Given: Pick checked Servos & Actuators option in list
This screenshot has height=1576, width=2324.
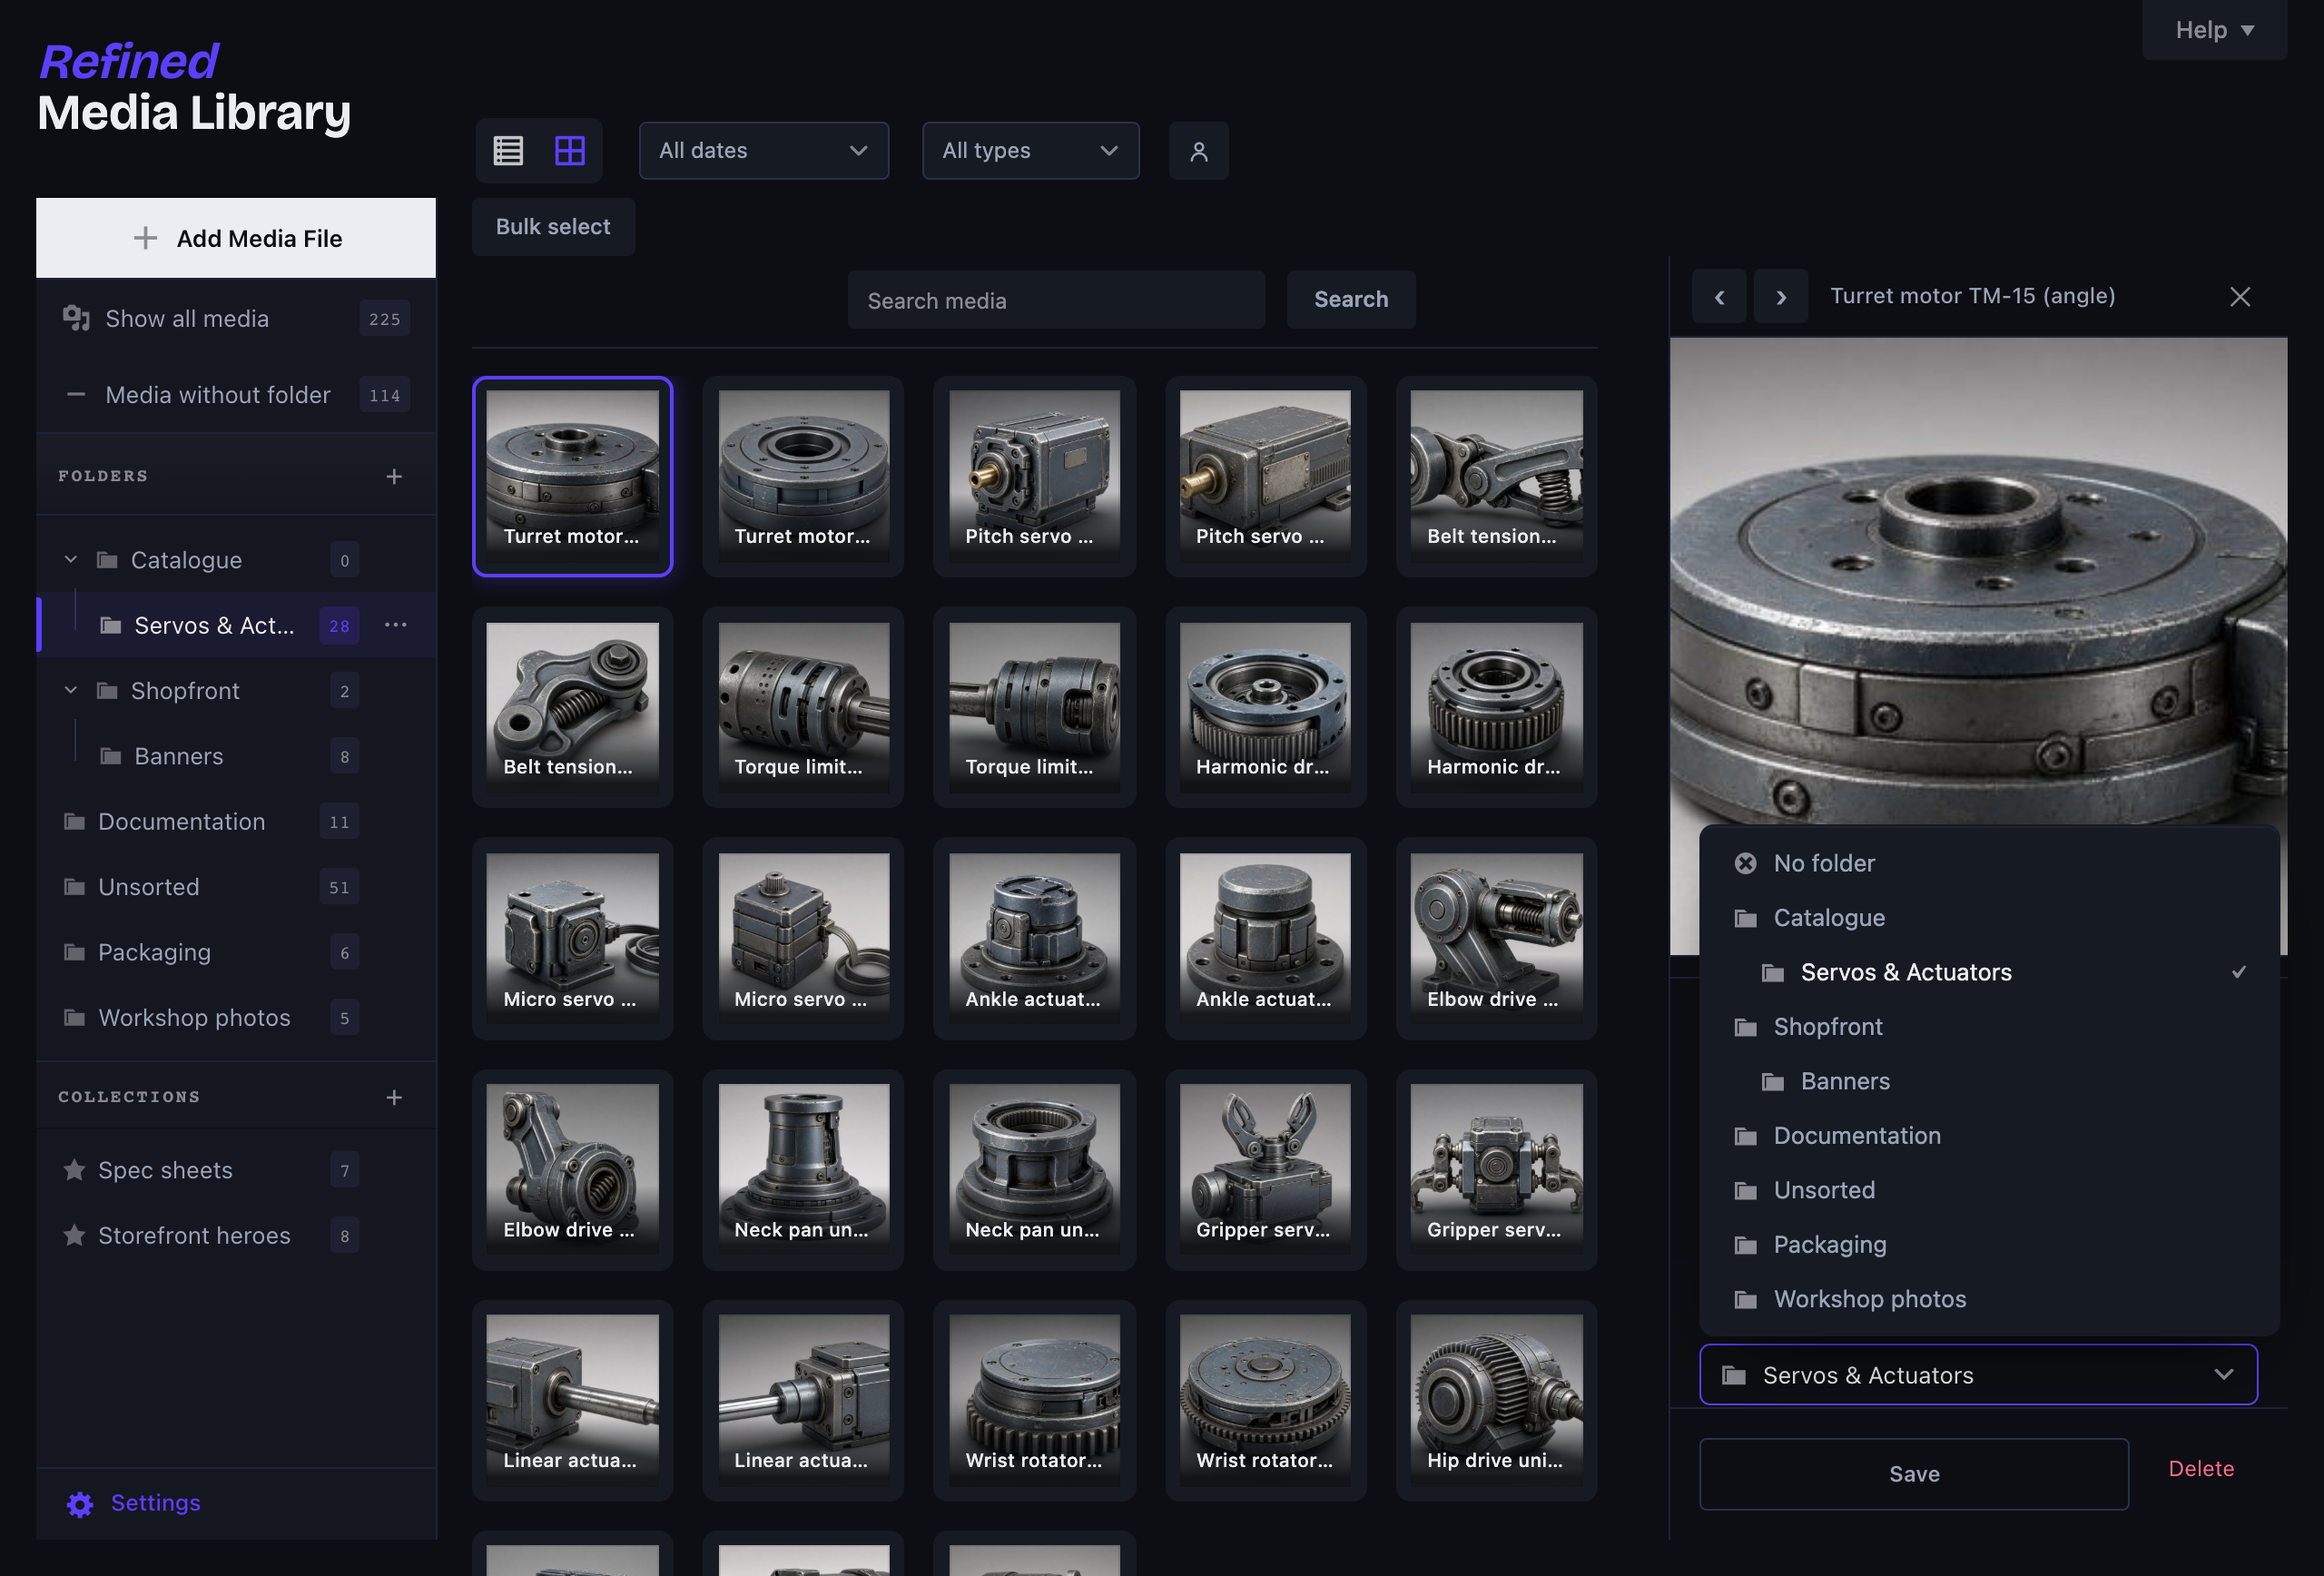Looking at the screenshot, I should [x=1988, y=972].
